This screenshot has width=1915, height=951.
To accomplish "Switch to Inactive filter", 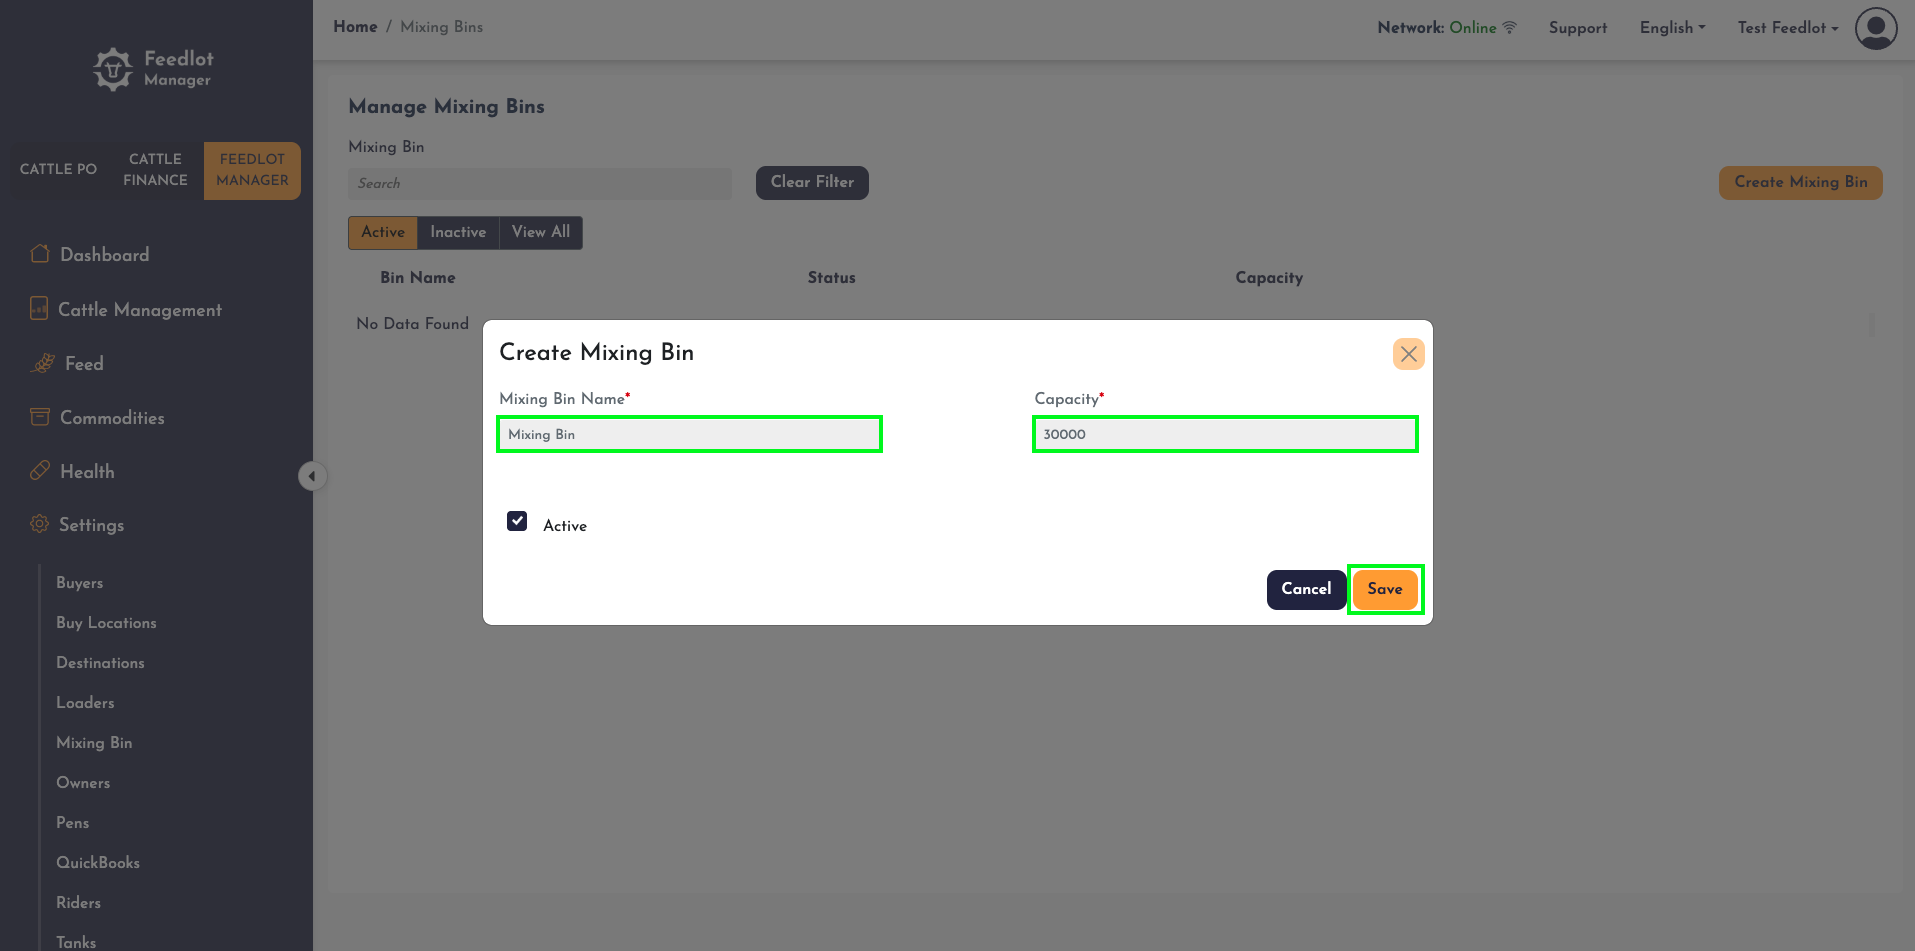I will click(x=458, y=232).
